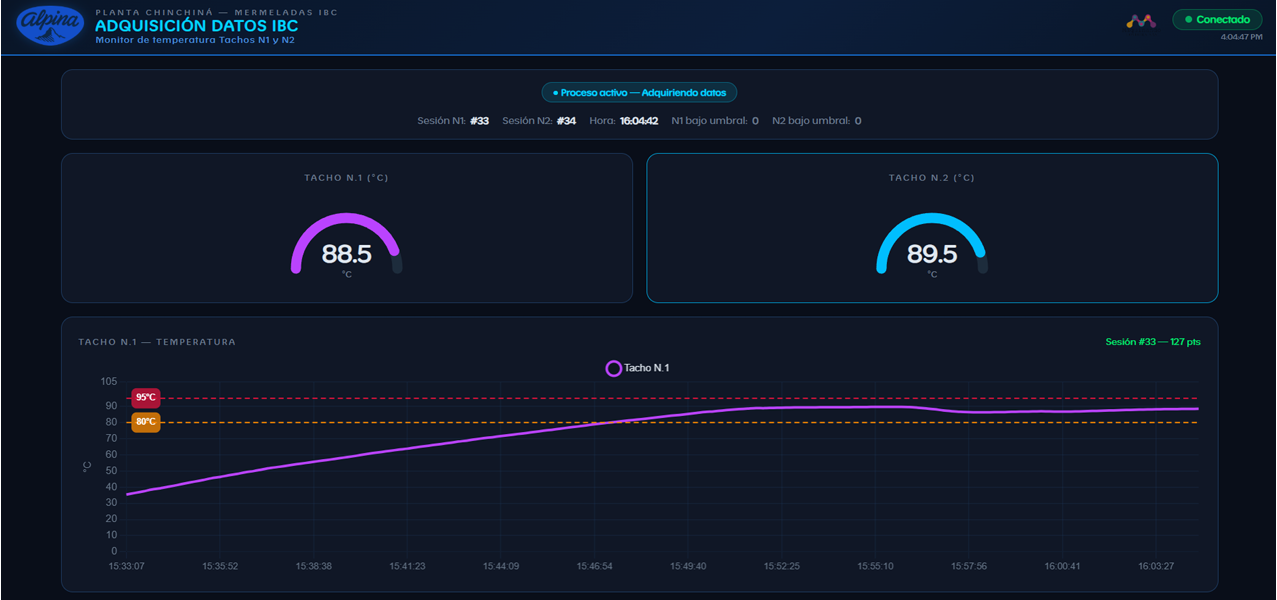This screenshot has height=600, width=1277.
Task: Click the 15:46:54 x-axis time label
Action: tap(594, 566)
